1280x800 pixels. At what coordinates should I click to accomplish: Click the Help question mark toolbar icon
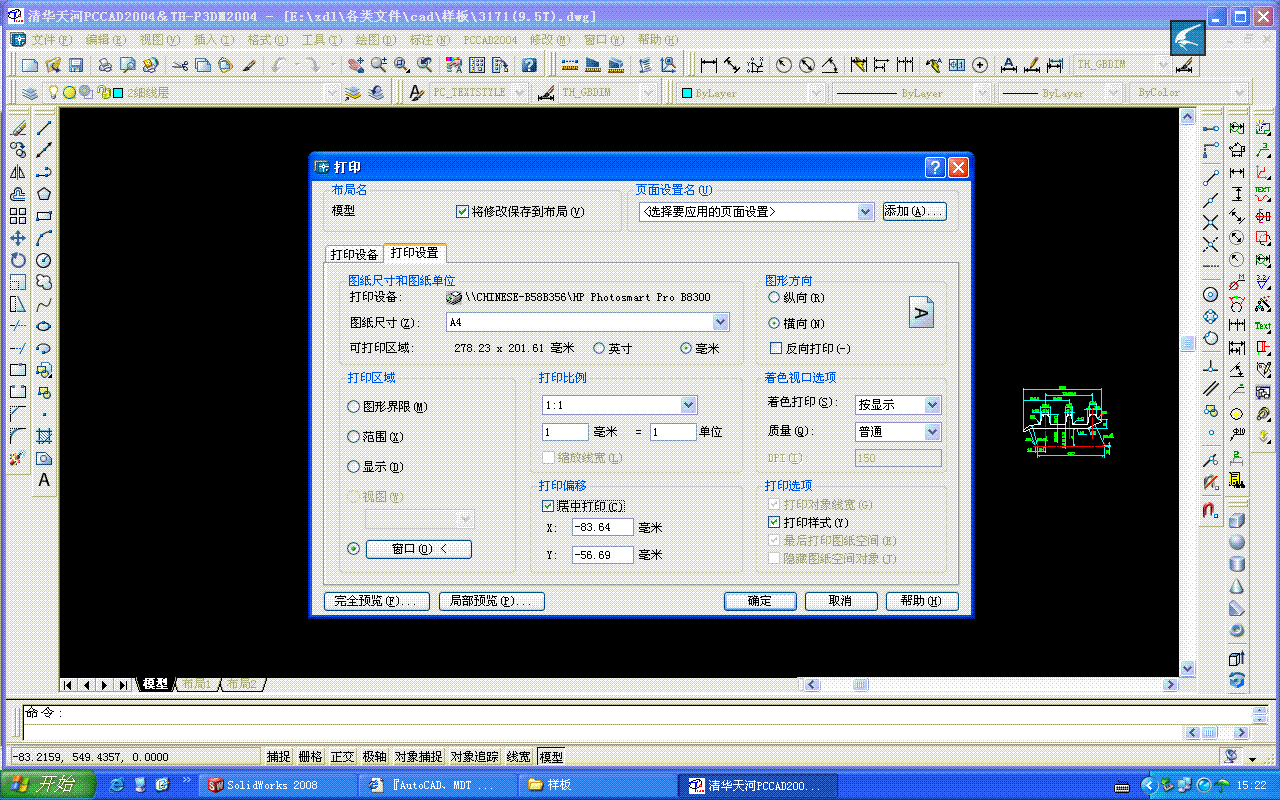click(529, 65)
